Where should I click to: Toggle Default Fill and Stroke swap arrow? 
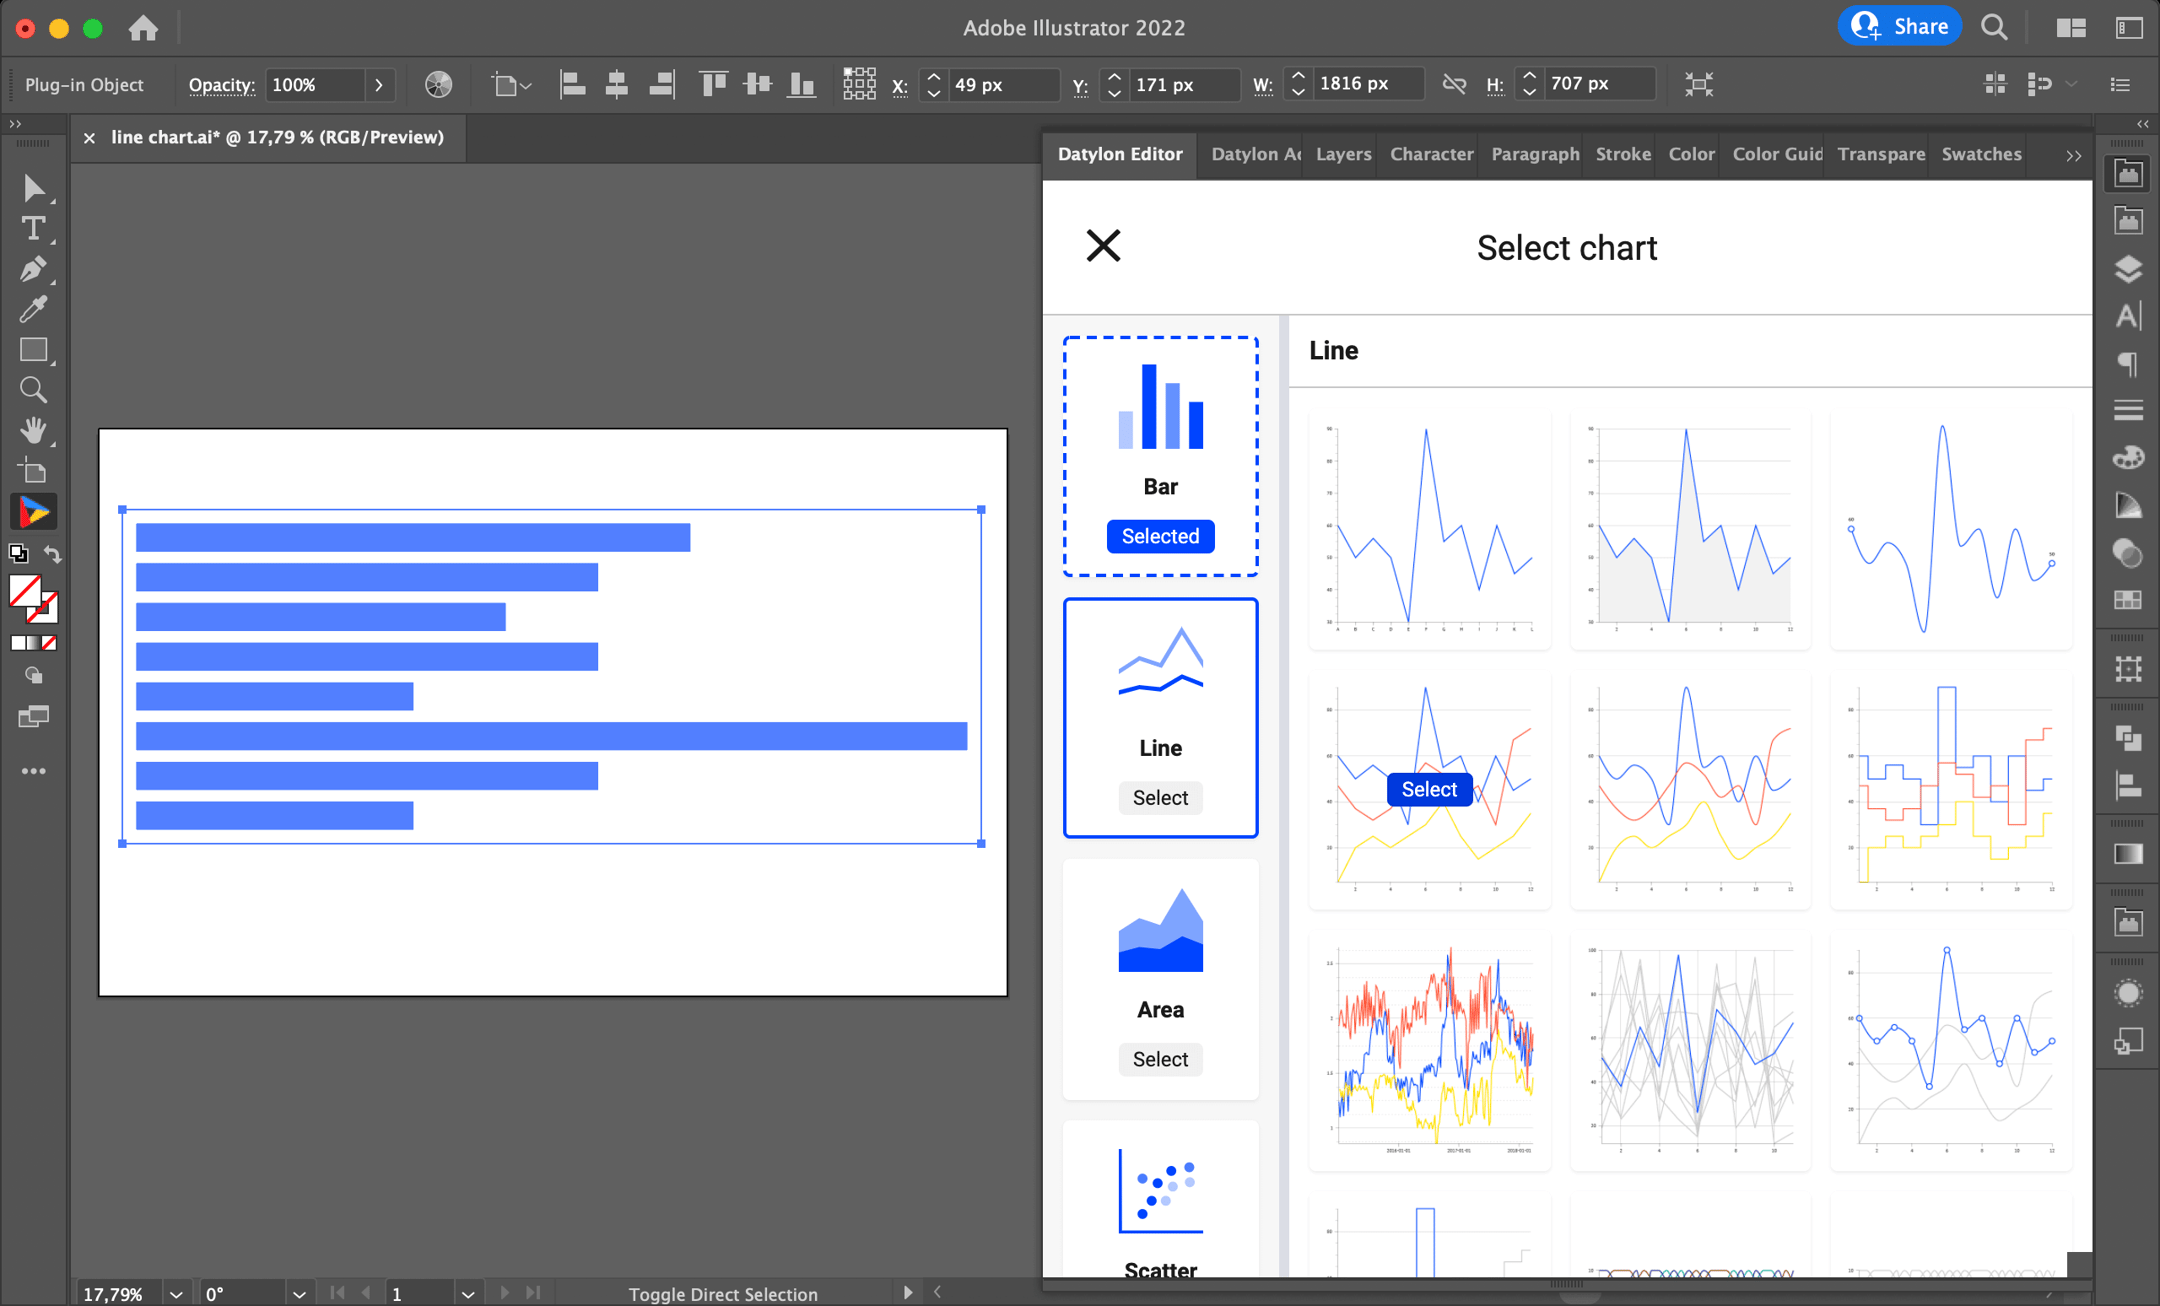(x=52, y=555)
